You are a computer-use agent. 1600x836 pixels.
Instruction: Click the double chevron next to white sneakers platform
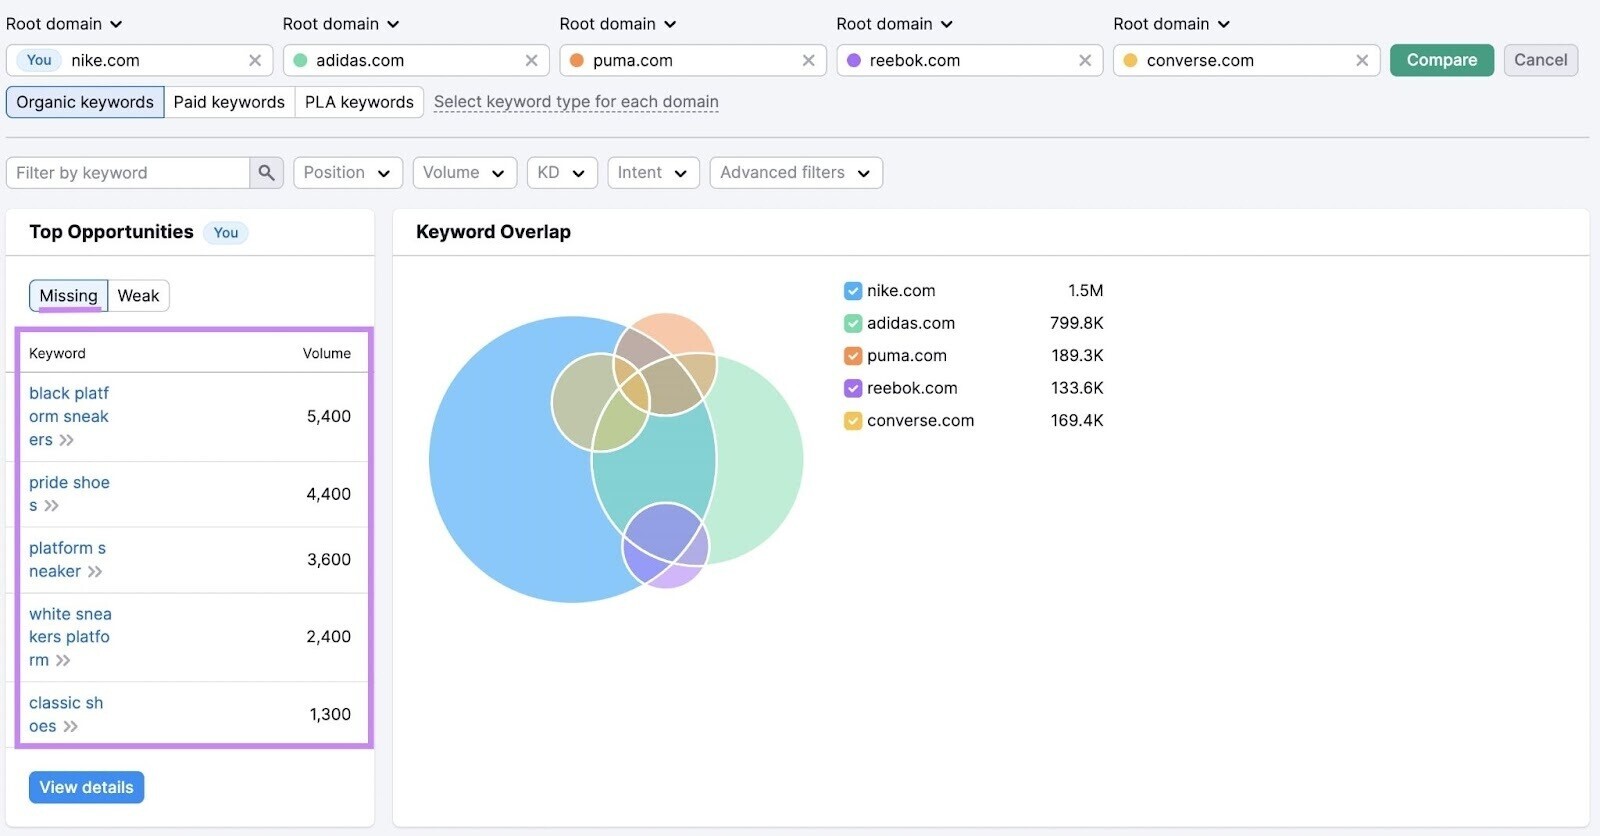click(63, 661)
